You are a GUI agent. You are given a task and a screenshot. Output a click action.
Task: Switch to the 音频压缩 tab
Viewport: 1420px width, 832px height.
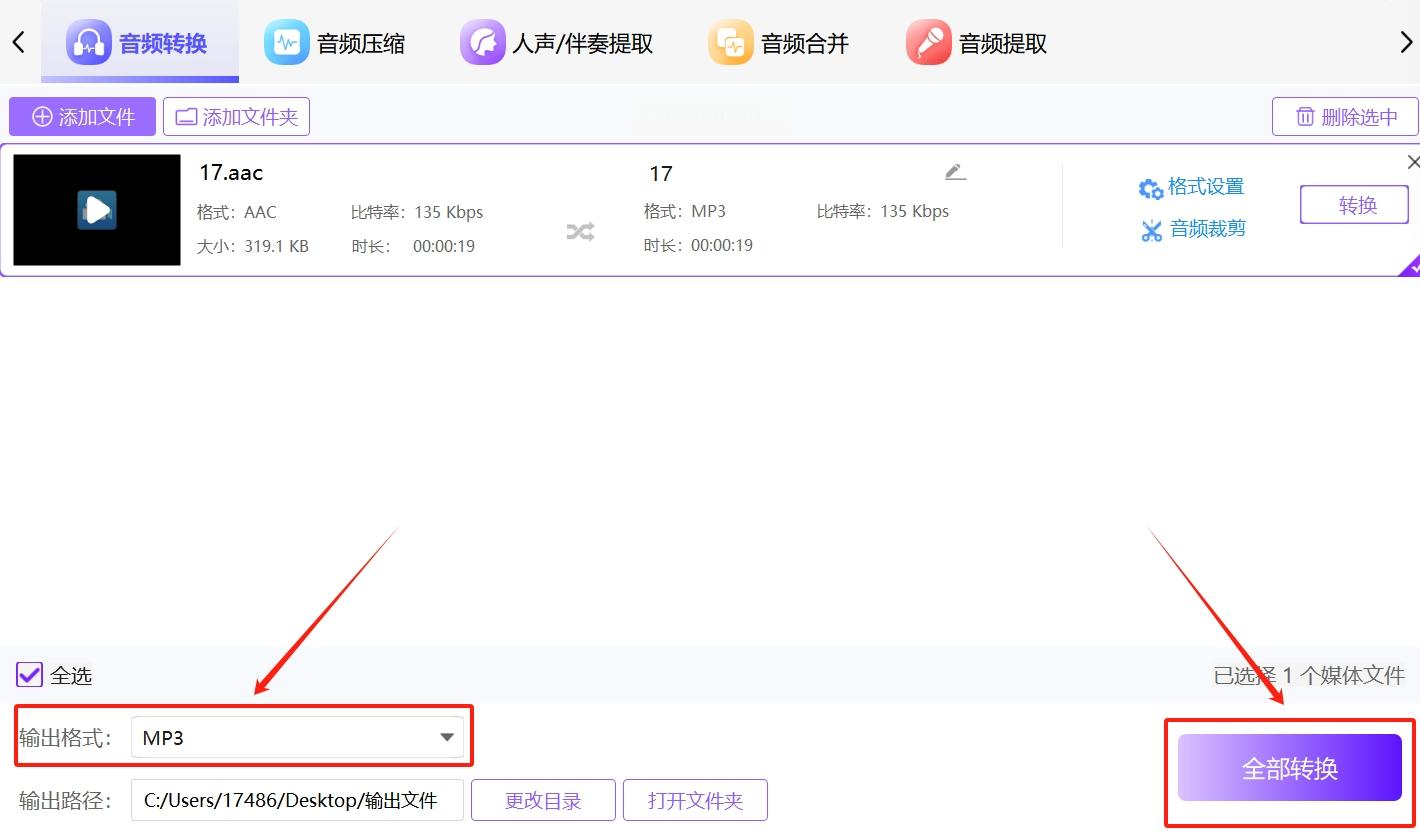pos(335,43)
